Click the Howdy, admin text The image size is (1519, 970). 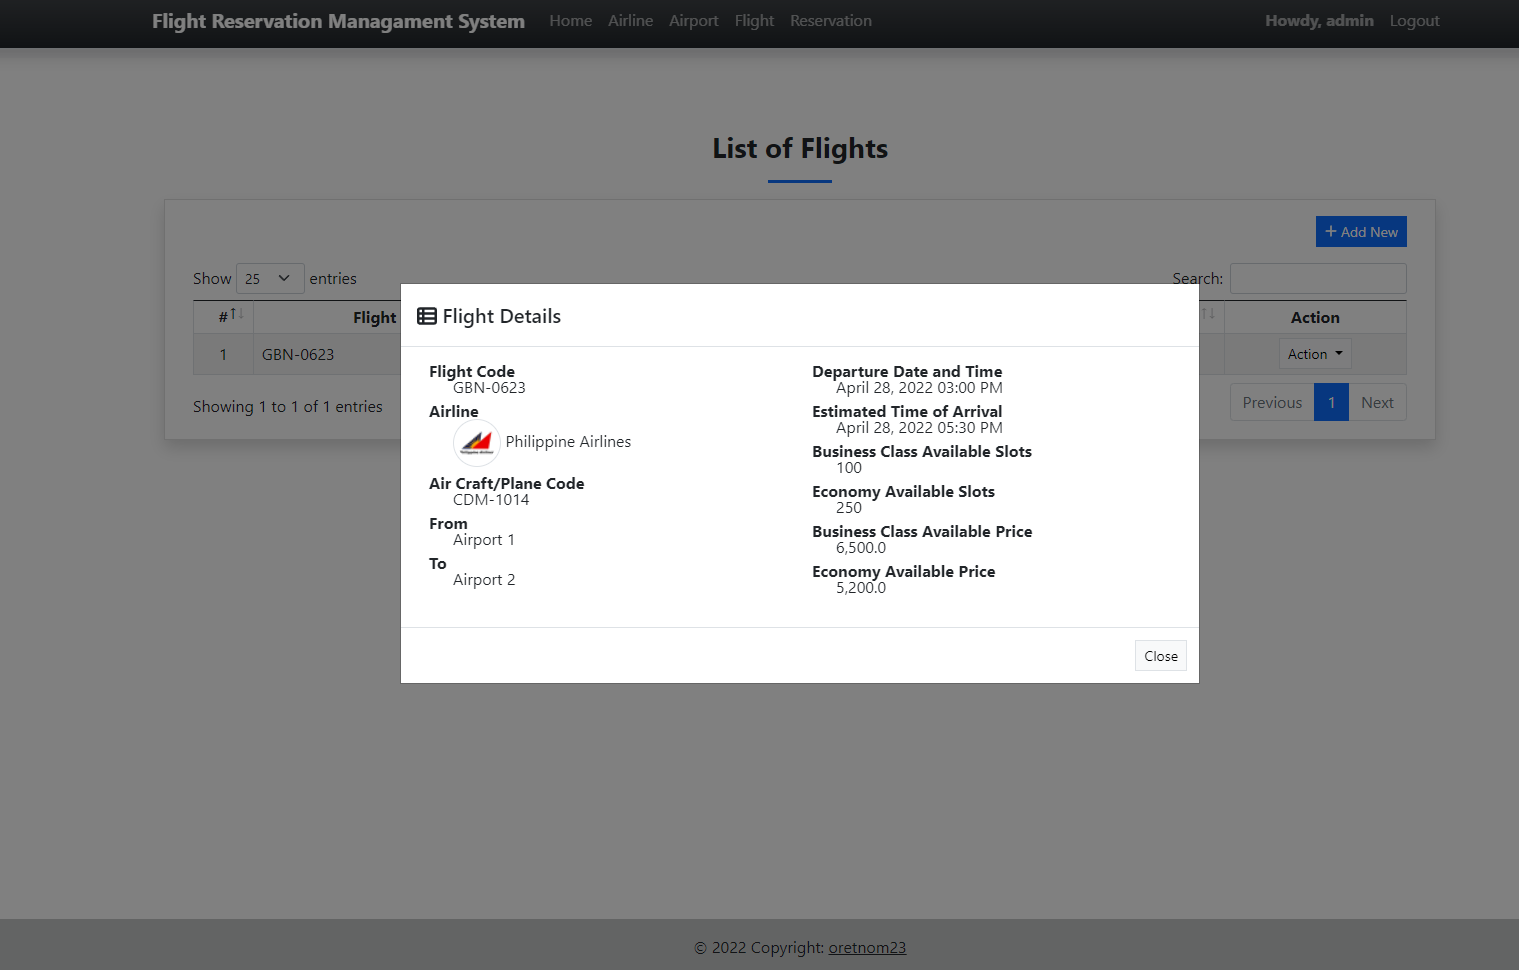[1319, 21]
